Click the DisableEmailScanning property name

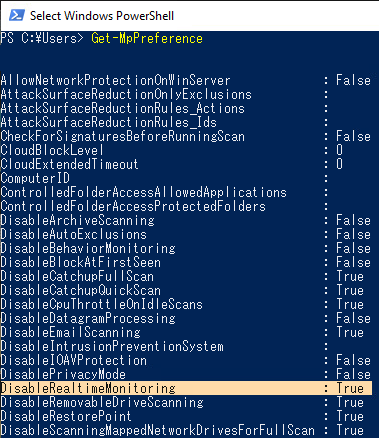click(70, 332)
